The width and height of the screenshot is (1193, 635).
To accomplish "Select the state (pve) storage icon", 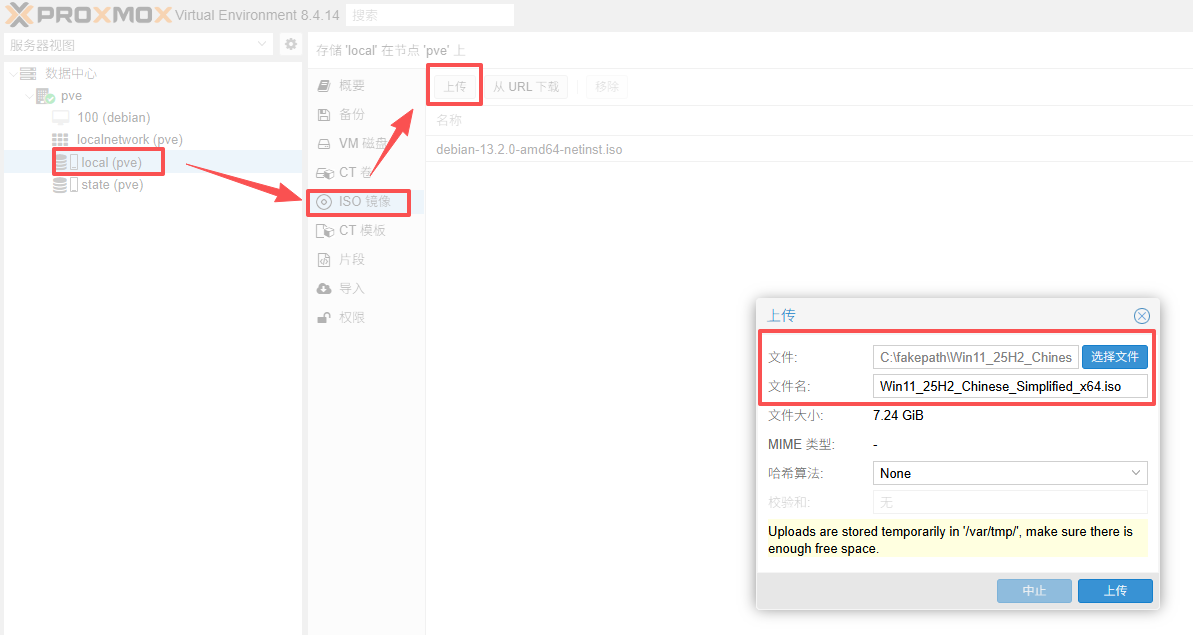I will [61, 185].
